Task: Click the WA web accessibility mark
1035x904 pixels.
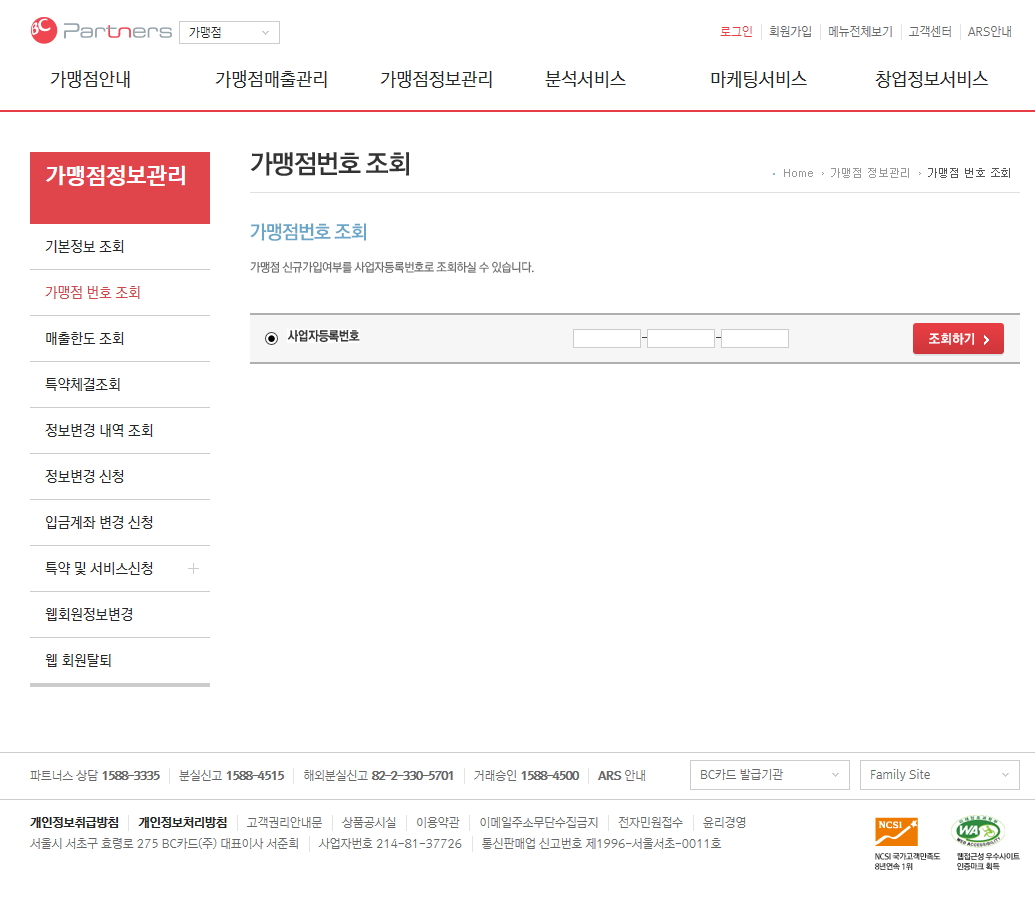Action: [x=976, y=831]
